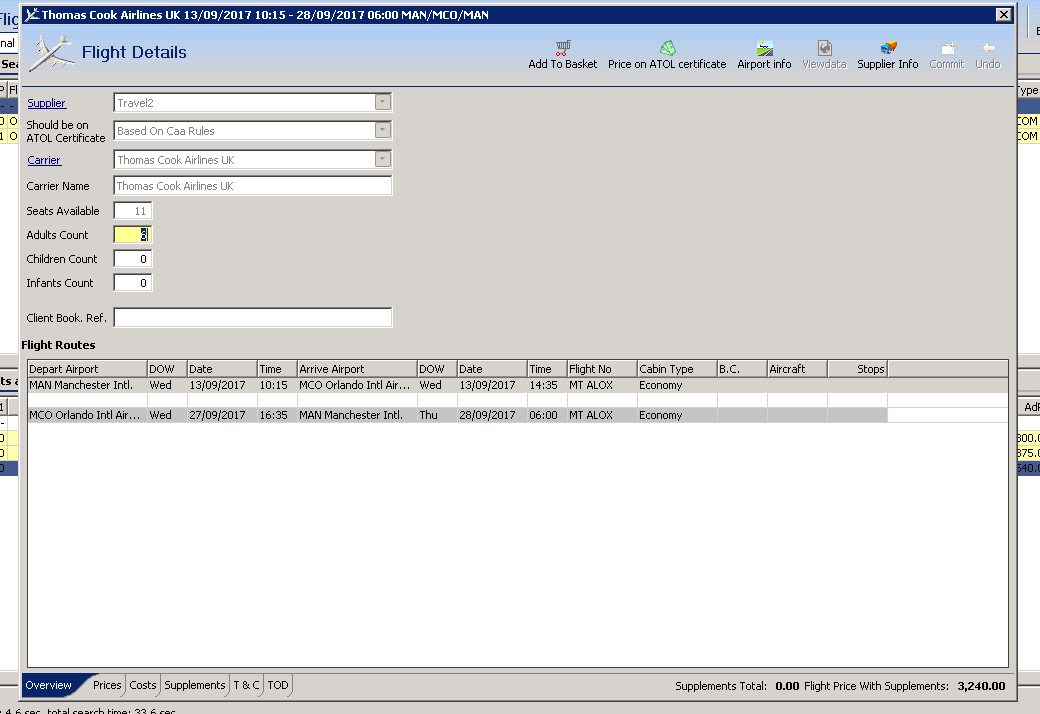Click the Thu day-of-week cell
This screenshot has height=714, width=1040.
click(437, 415)
